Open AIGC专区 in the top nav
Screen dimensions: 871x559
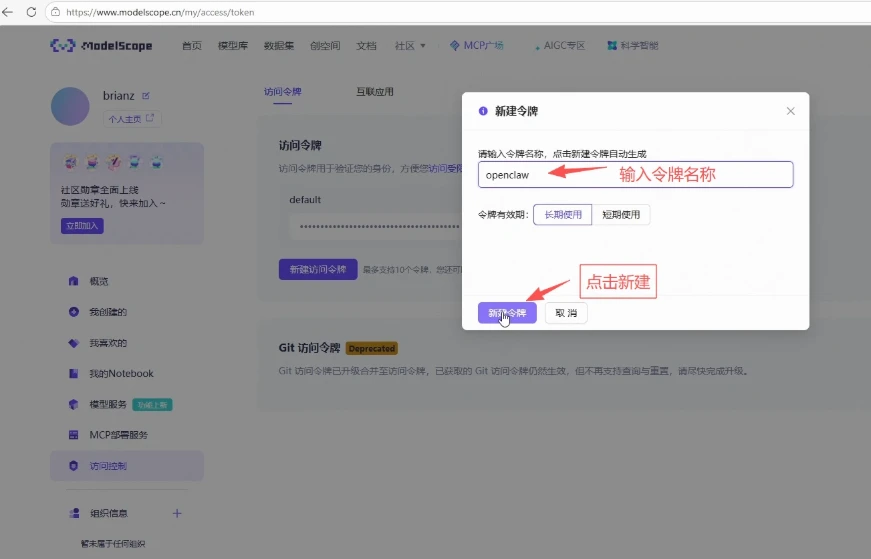click(x=560, y=46)
